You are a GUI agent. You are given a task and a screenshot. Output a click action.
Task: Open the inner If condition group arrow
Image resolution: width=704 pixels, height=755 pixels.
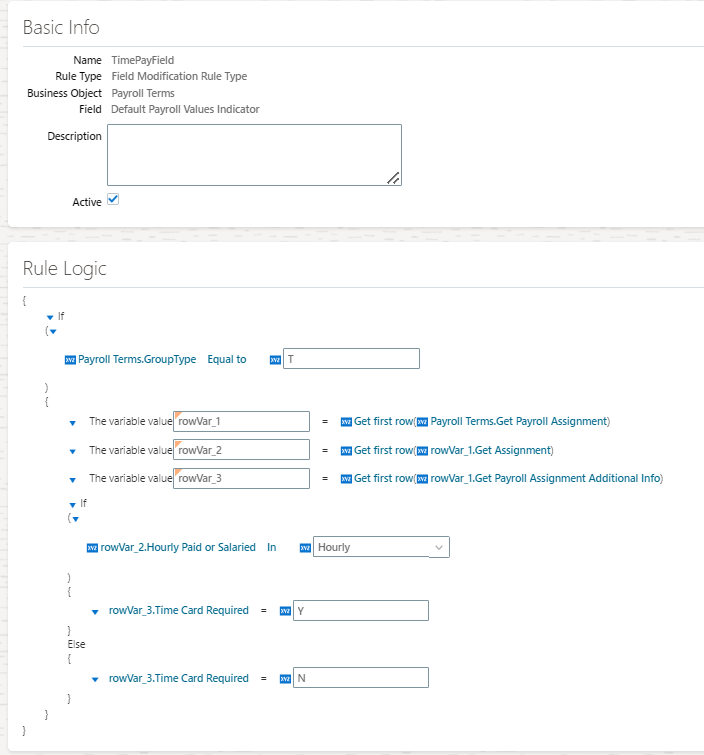click(x=76, y=519)
